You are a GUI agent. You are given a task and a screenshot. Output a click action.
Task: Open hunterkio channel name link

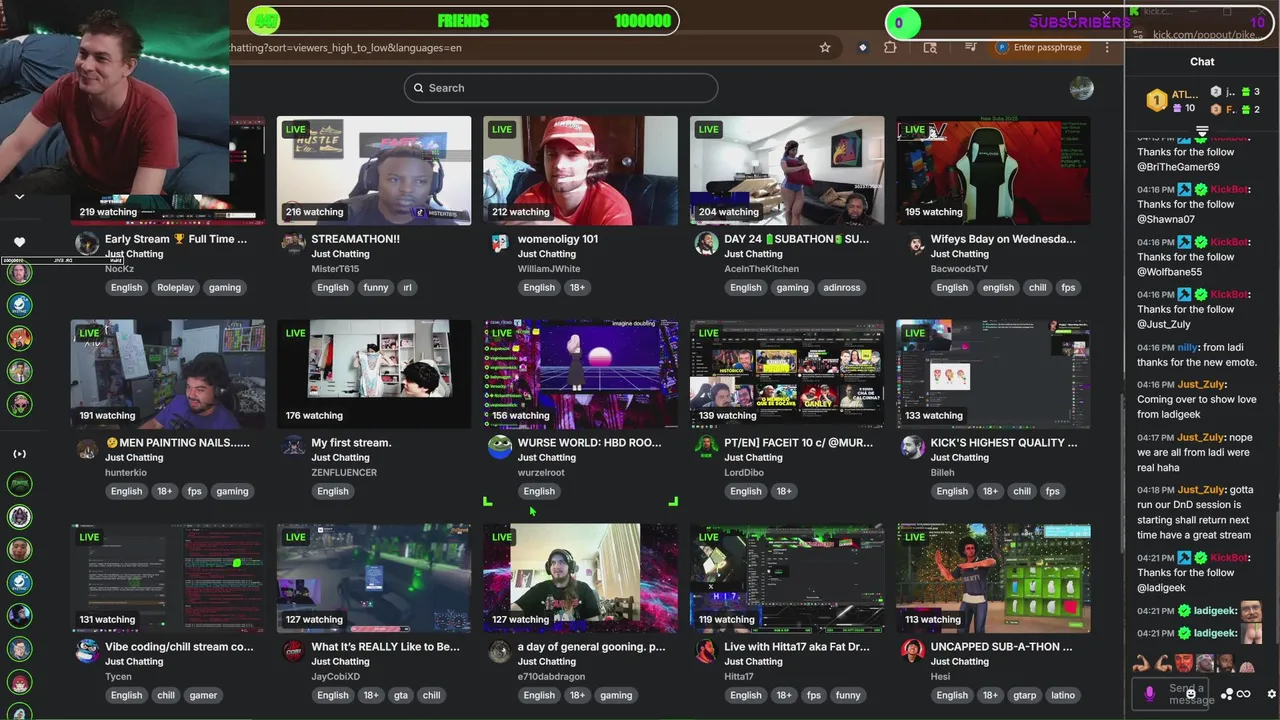126,472
